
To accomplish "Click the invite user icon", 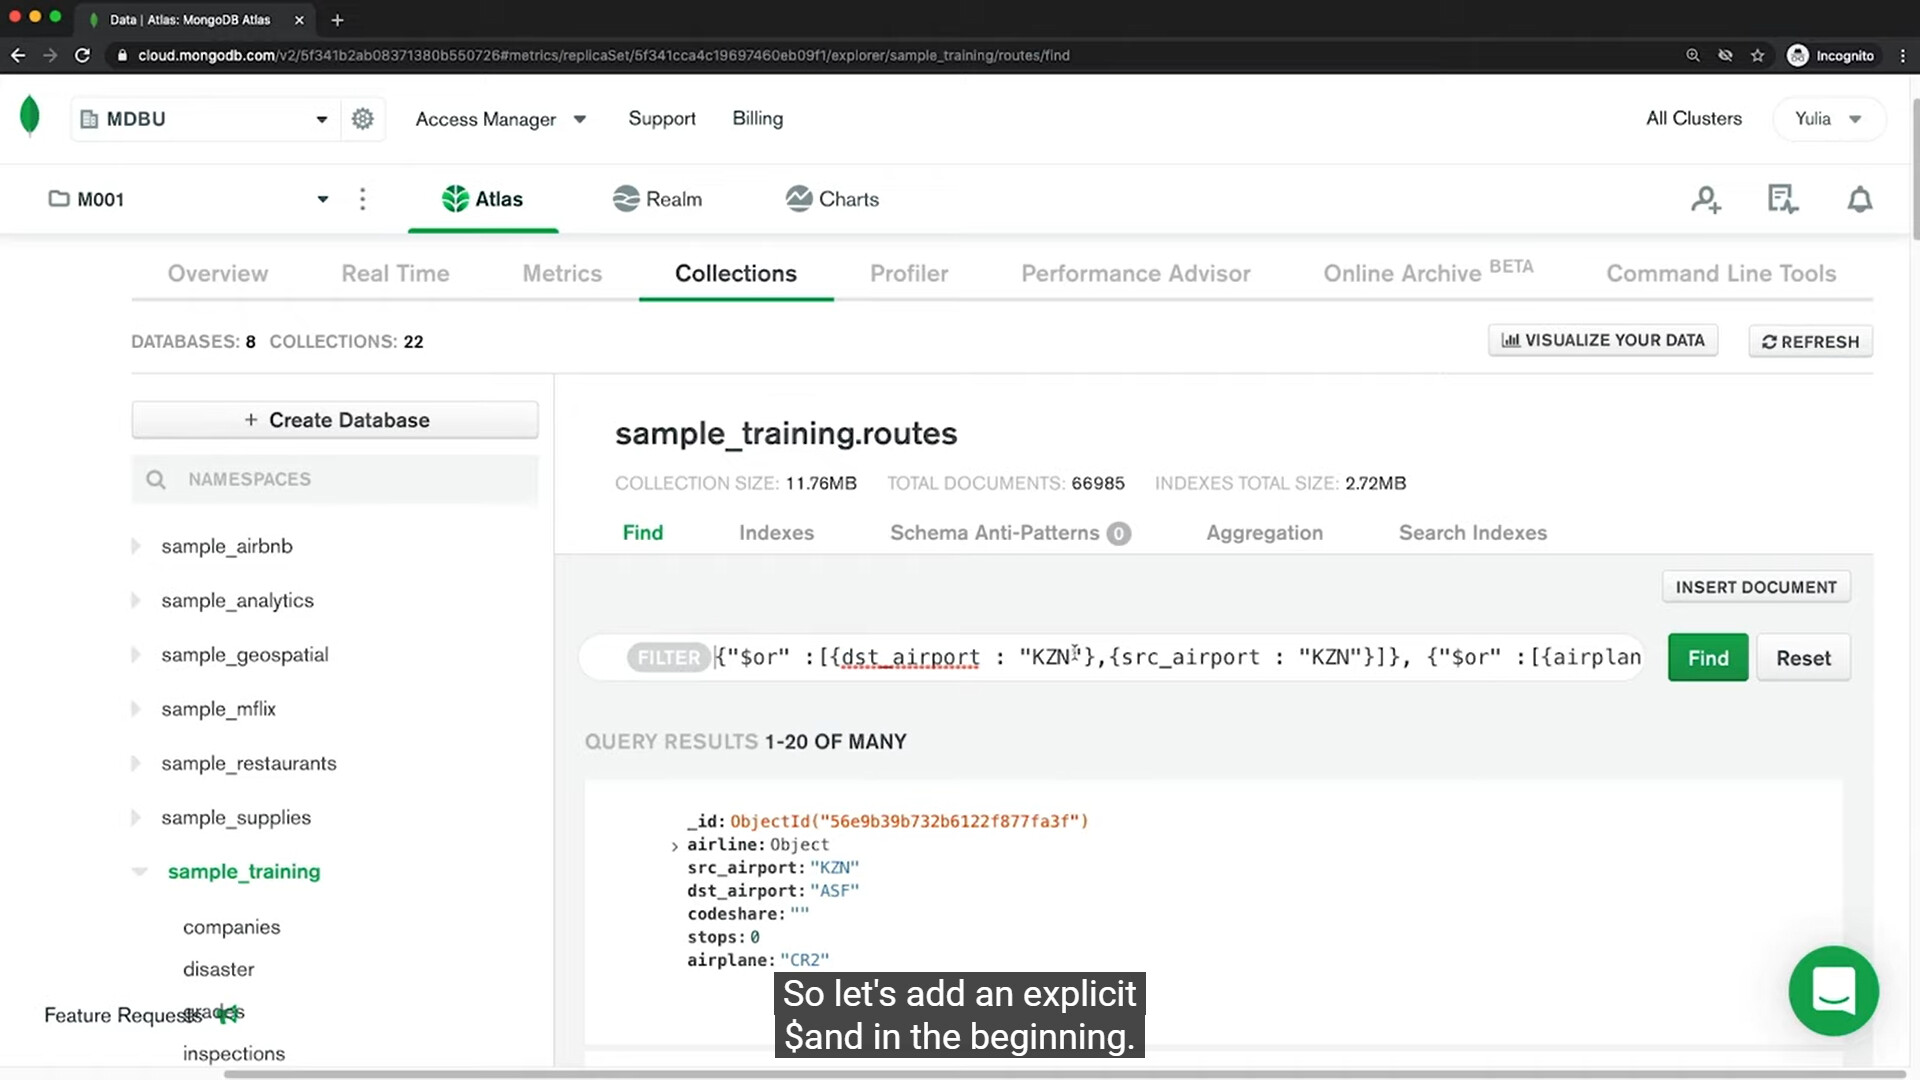I will [x=1706, y=200].
